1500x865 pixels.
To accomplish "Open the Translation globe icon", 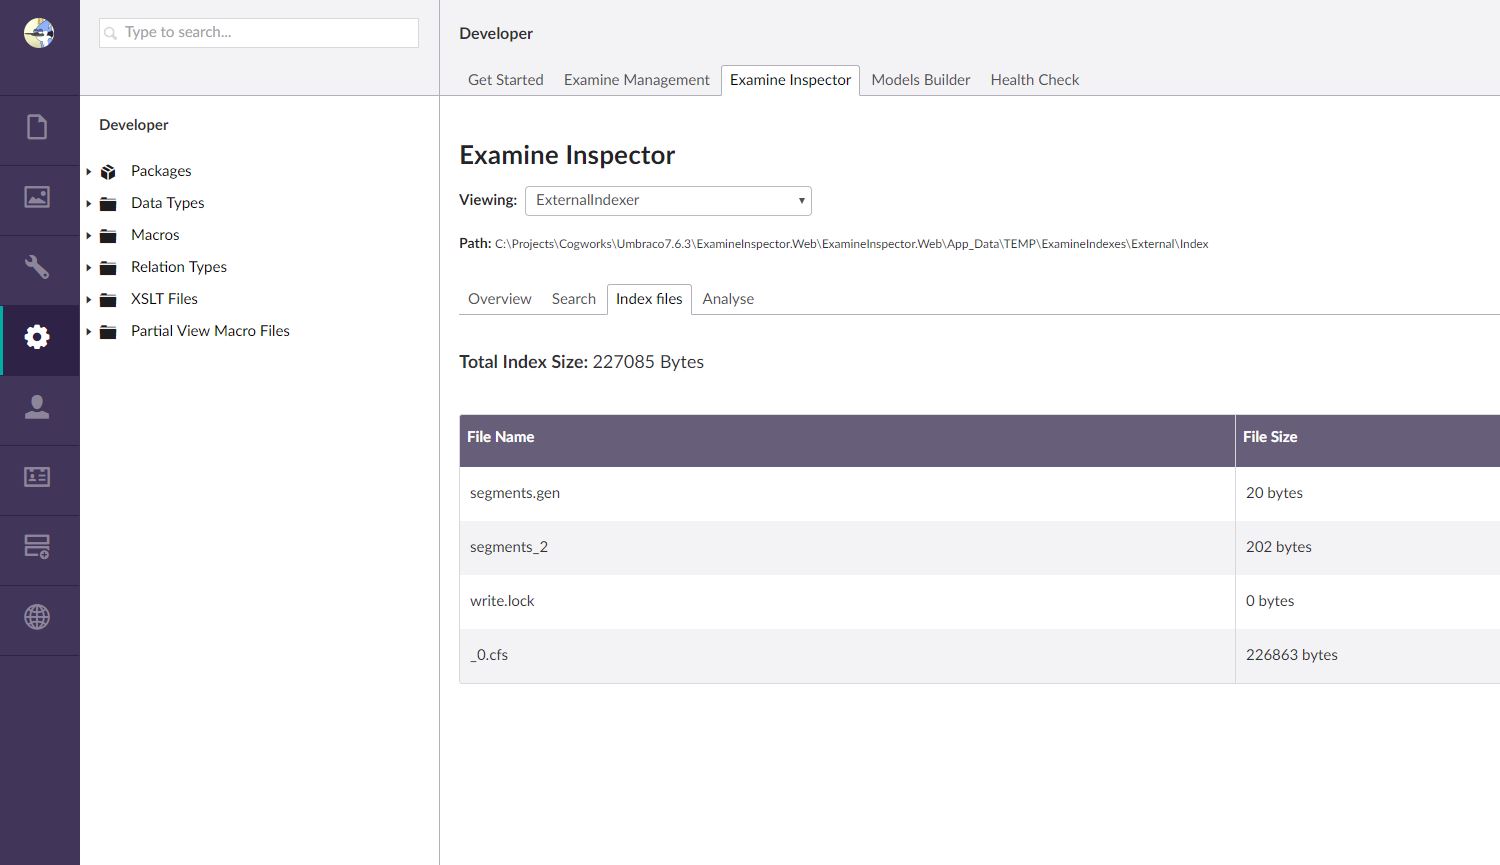I will [37, 617].
